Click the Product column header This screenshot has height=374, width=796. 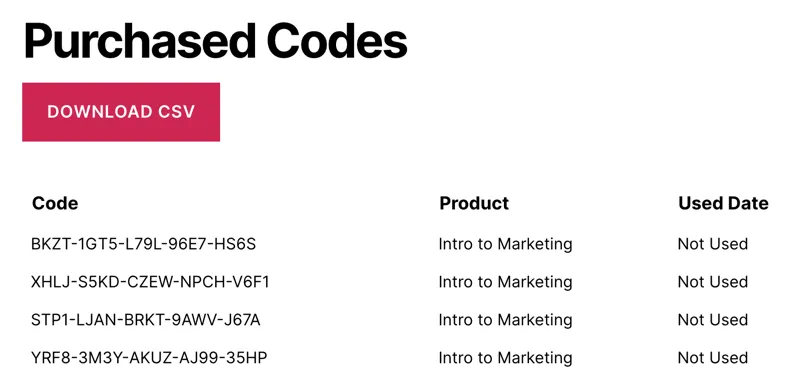[474, 203]
